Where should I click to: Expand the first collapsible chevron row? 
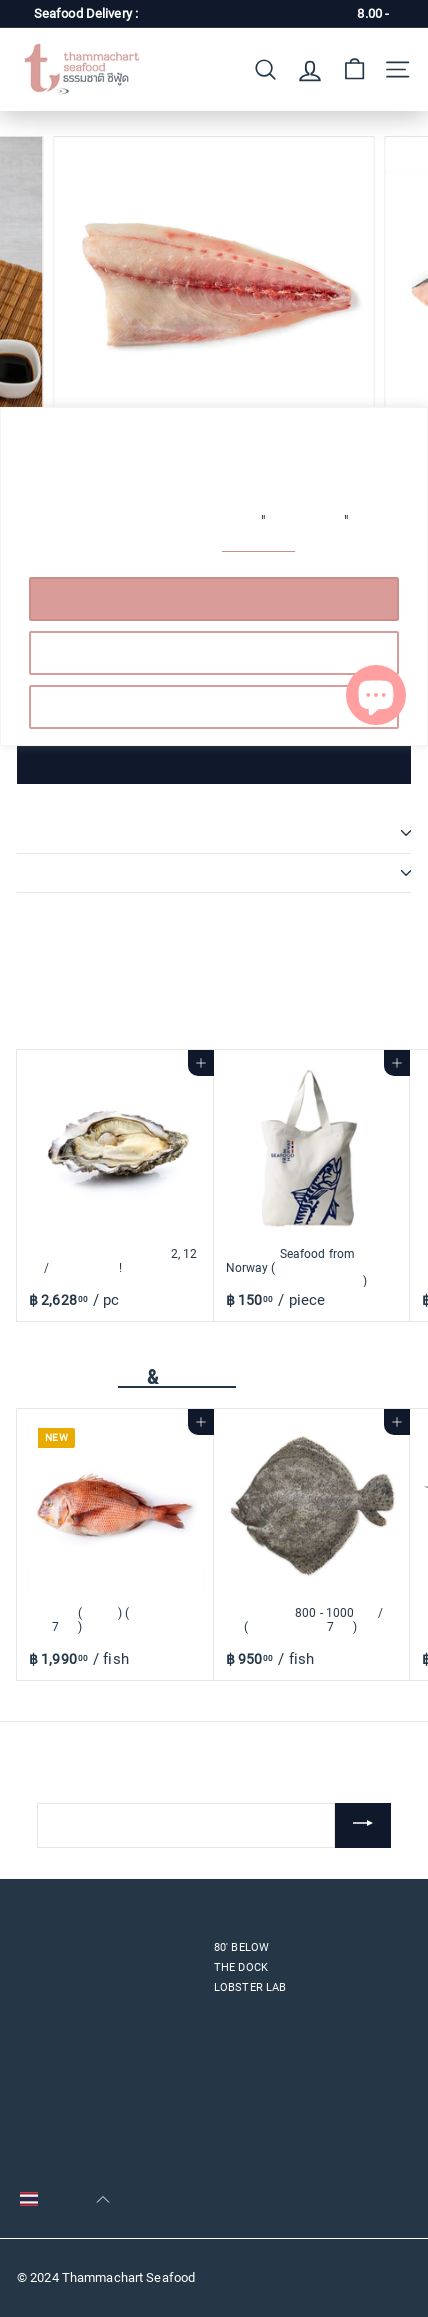pos(214,833)
